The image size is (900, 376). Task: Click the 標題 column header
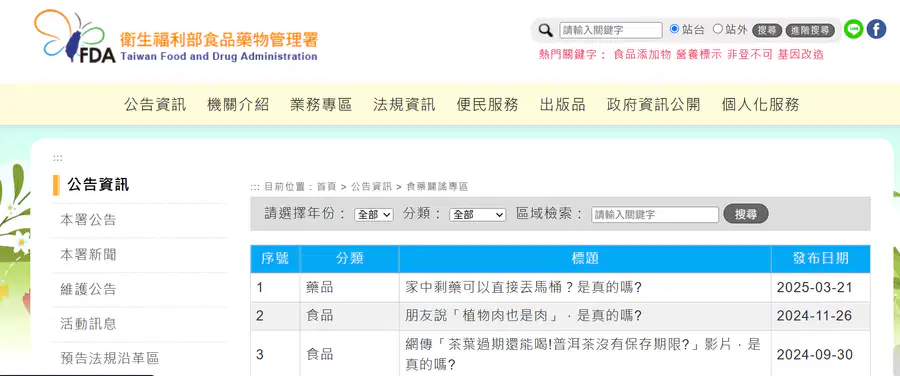[585, 258]
